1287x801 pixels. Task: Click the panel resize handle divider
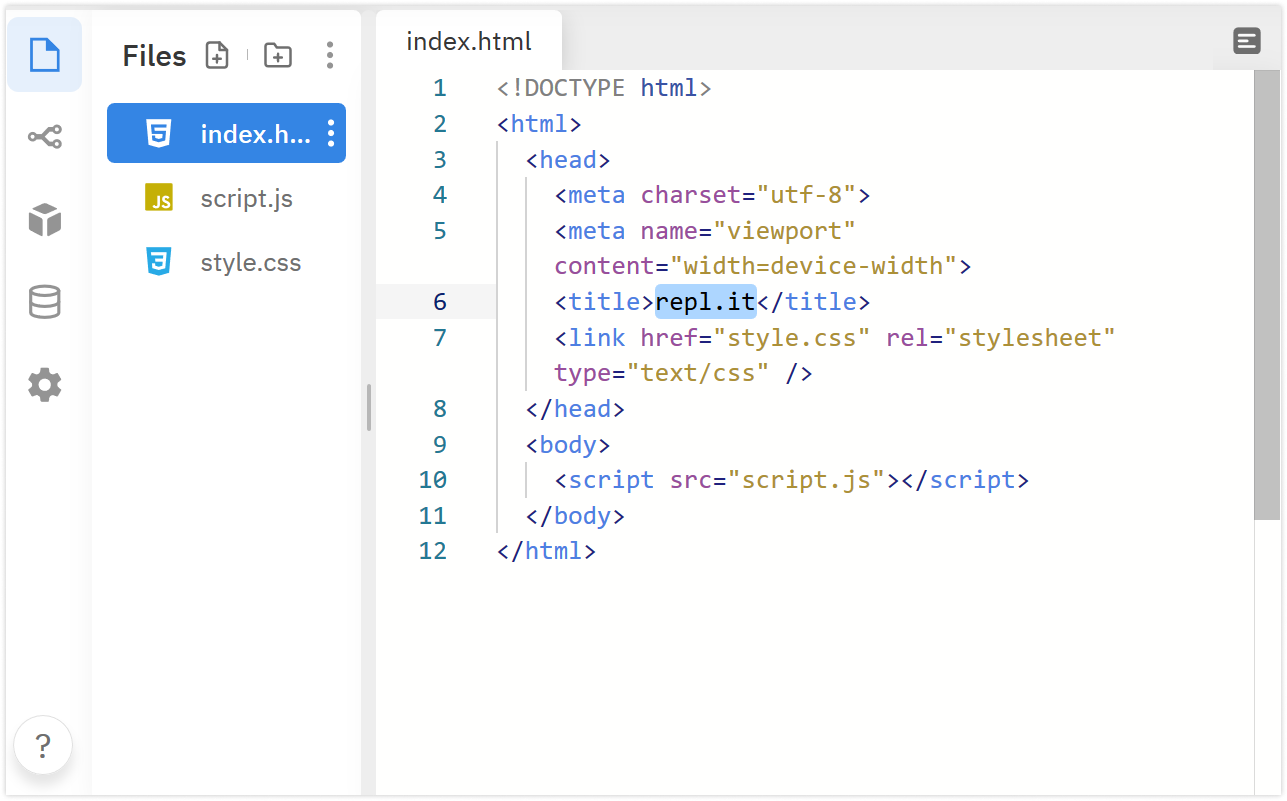369,408
